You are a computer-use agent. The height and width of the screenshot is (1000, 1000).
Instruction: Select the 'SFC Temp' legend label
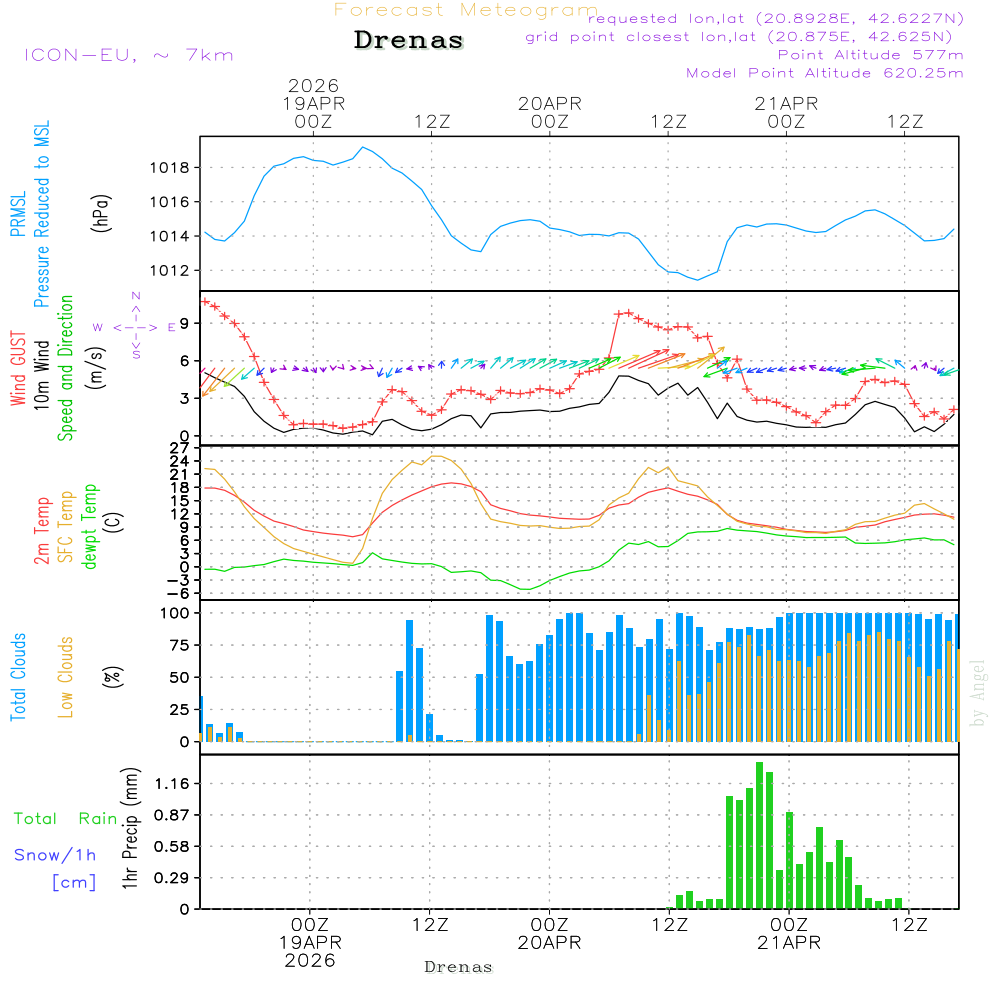66,527
